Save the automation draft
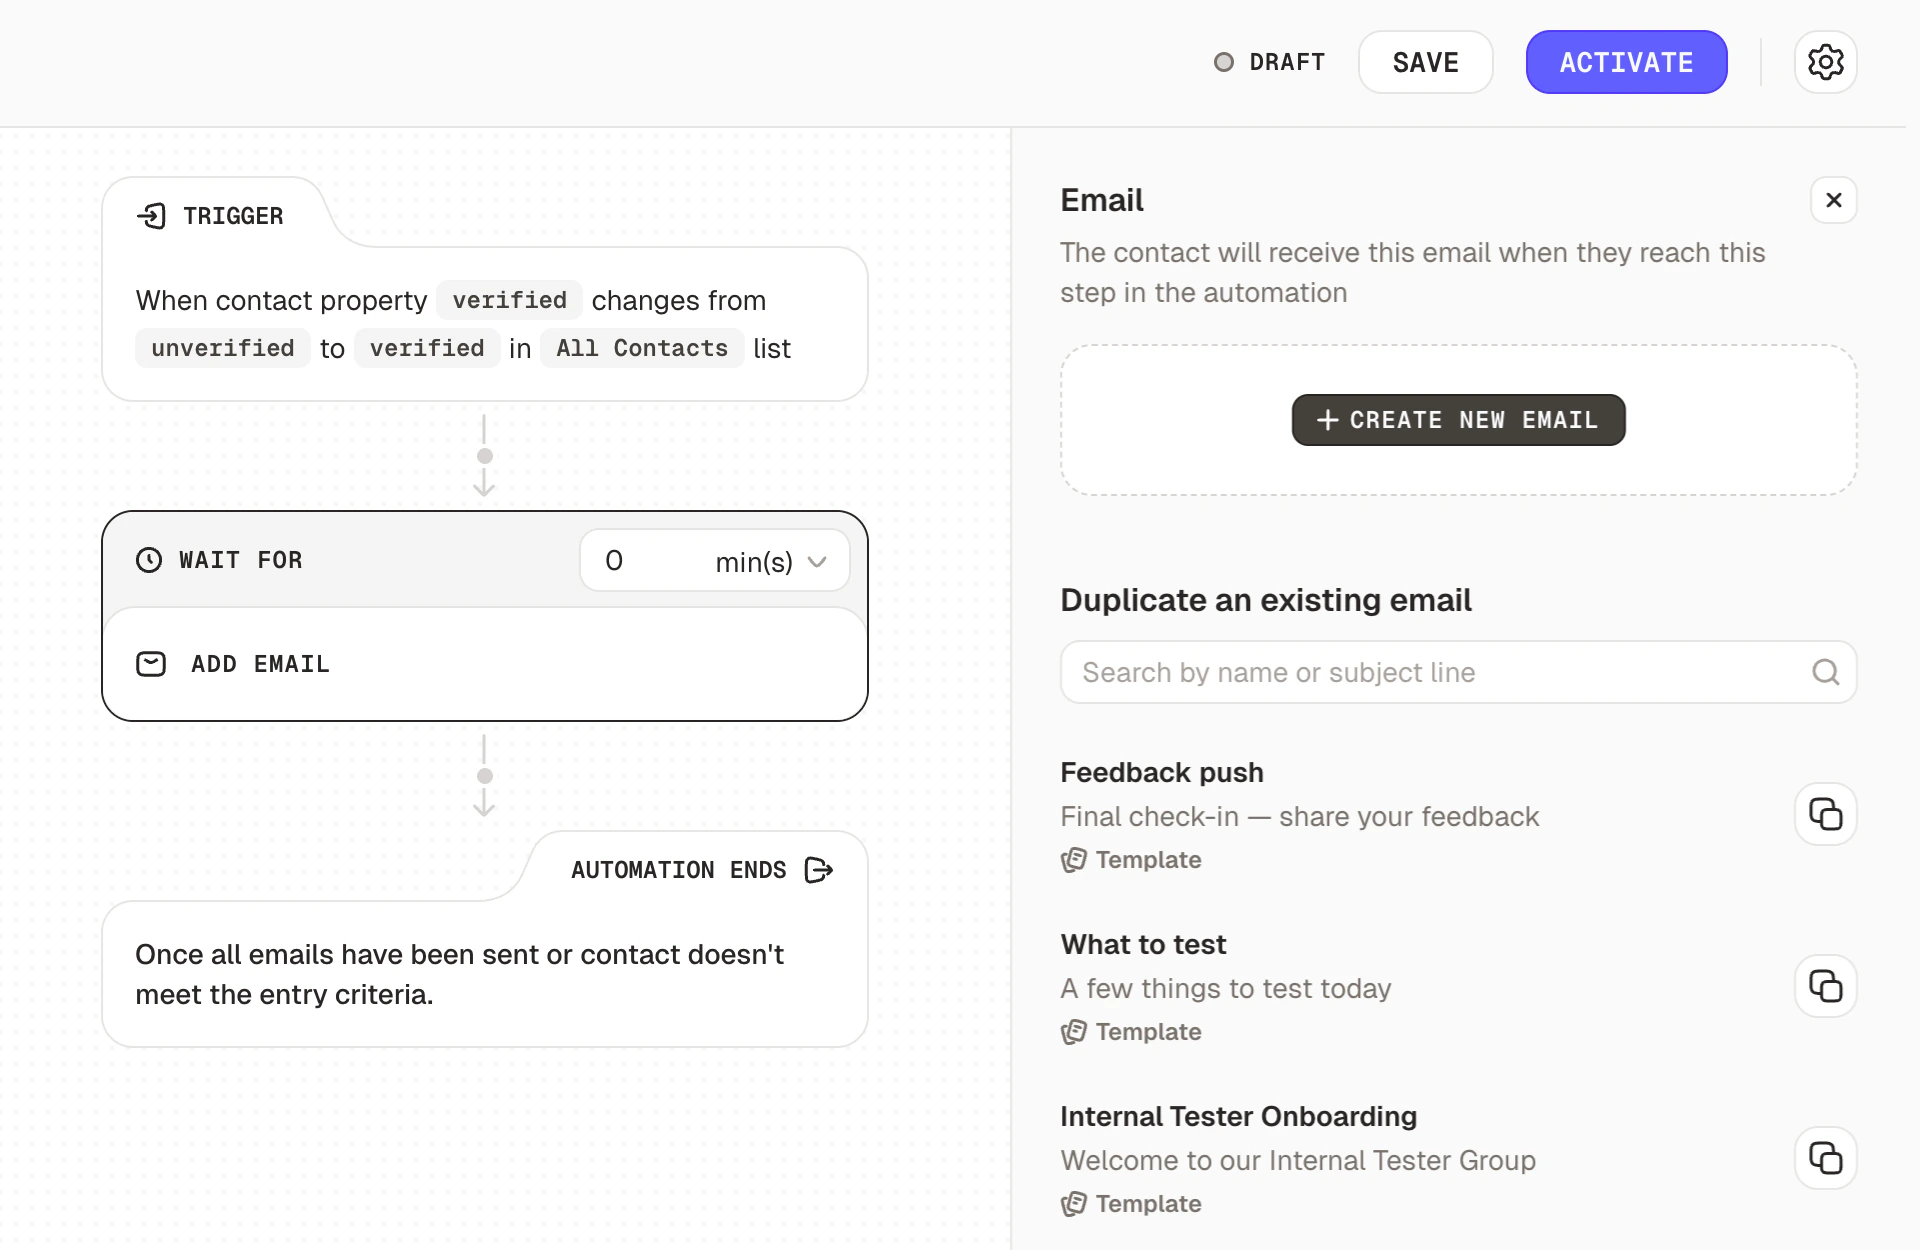 click(1424, 62)
